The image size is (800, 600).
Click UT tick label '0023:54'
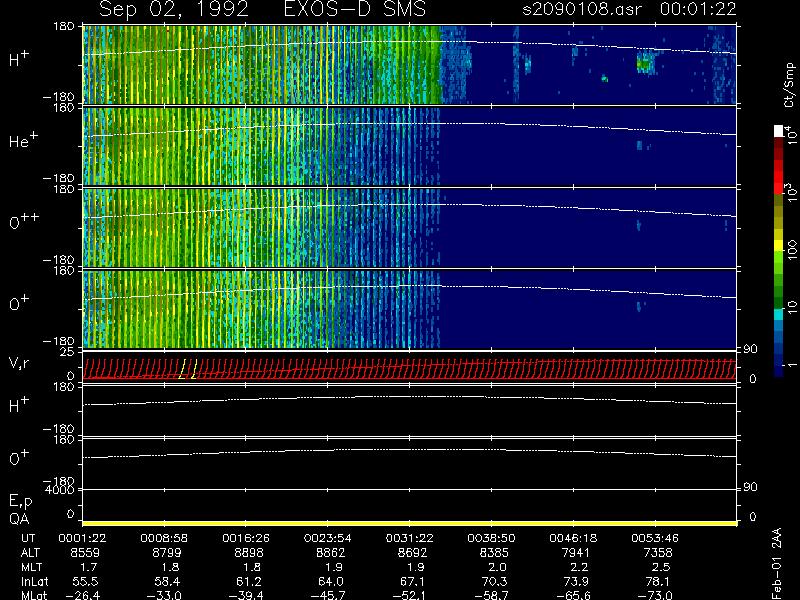click(x=328, y=538)
